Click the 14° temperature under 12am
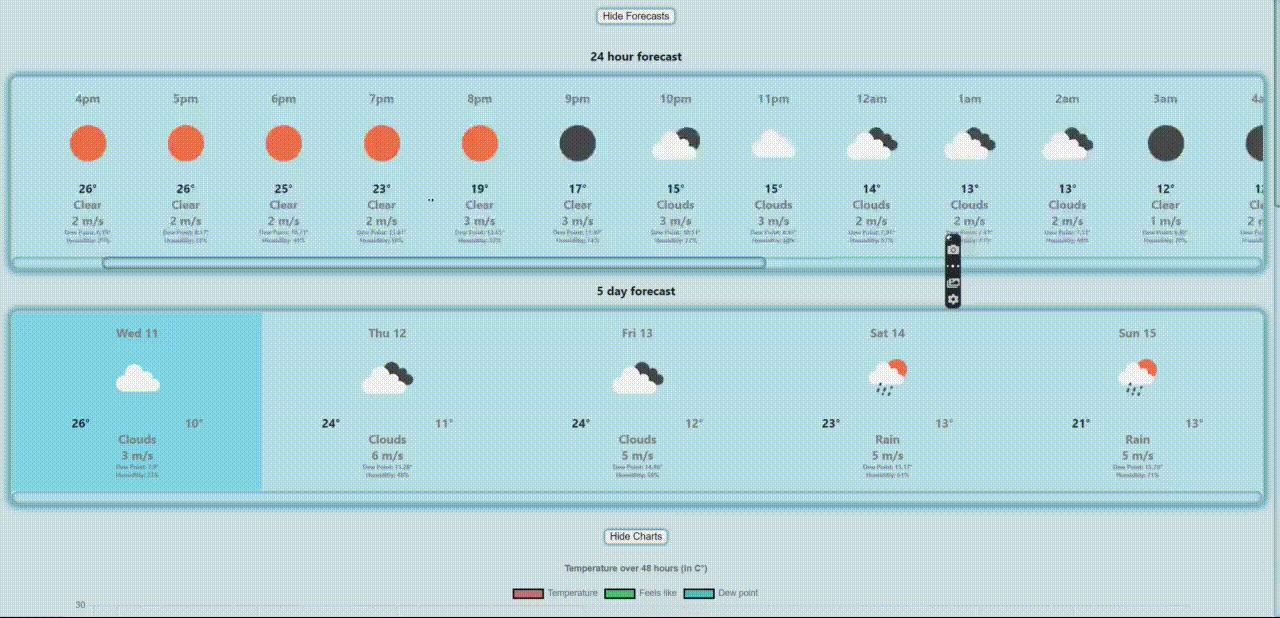Viewport: 1280px width, 618px height. point(872,189)
